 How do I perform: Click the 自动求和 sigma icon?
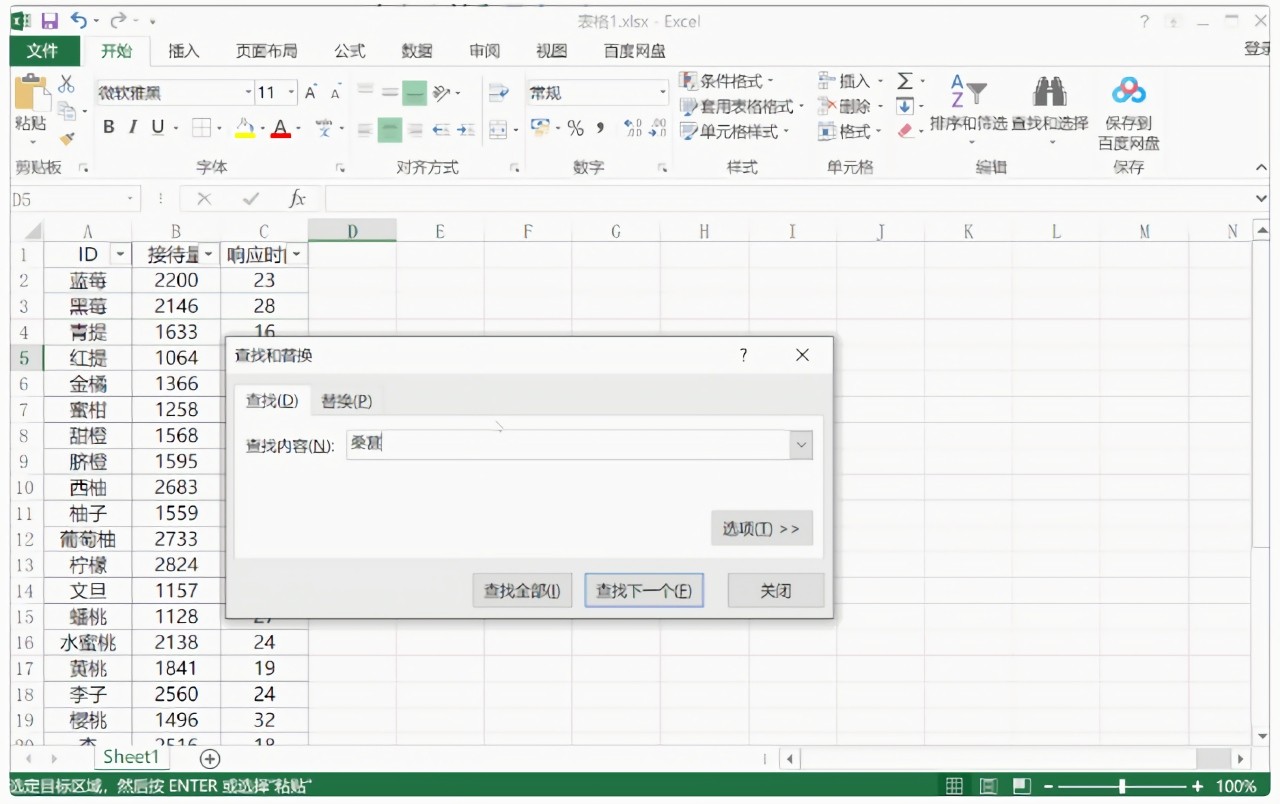click(x=903, y=80)
